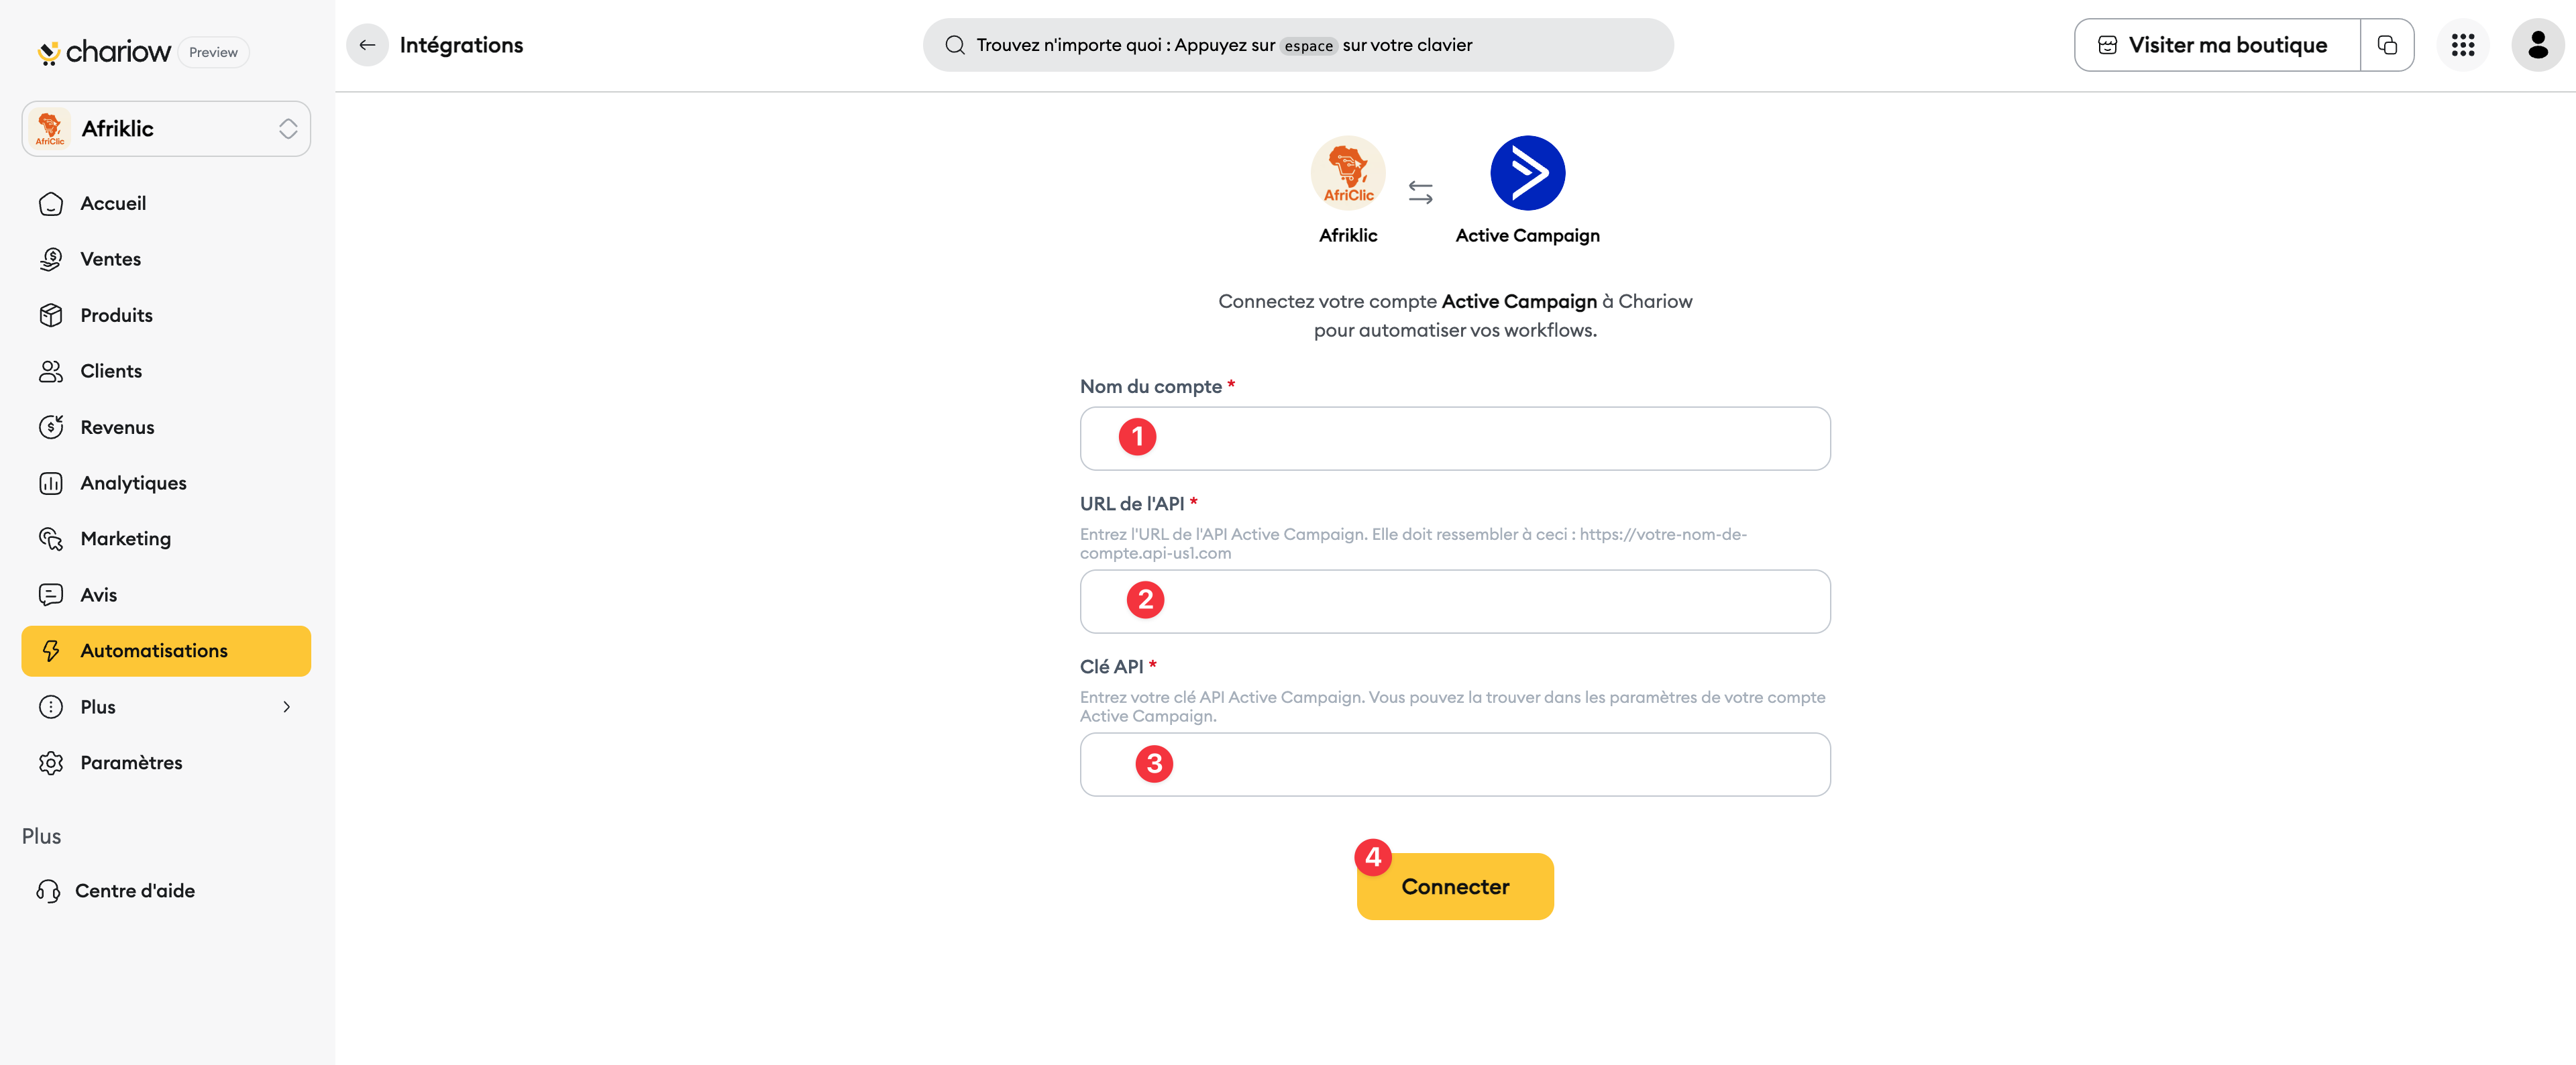Image resolution: width=2576 pixels, height=1065 pixels.
Task: Open the Afriklic store switcher dropdown
Action: point(166,129)
